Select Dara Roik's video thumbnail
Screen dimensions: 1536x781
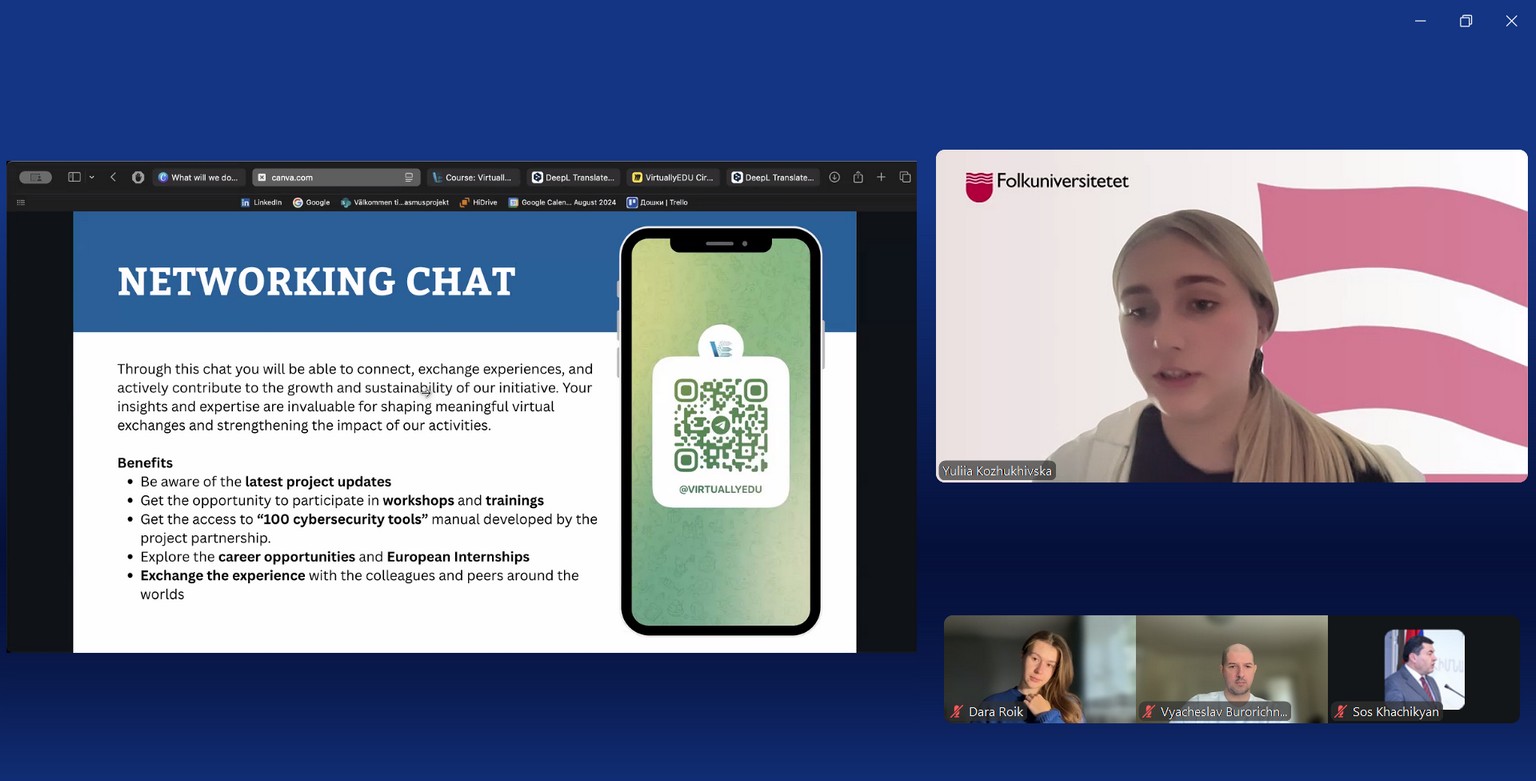(x=1039, y=668)
